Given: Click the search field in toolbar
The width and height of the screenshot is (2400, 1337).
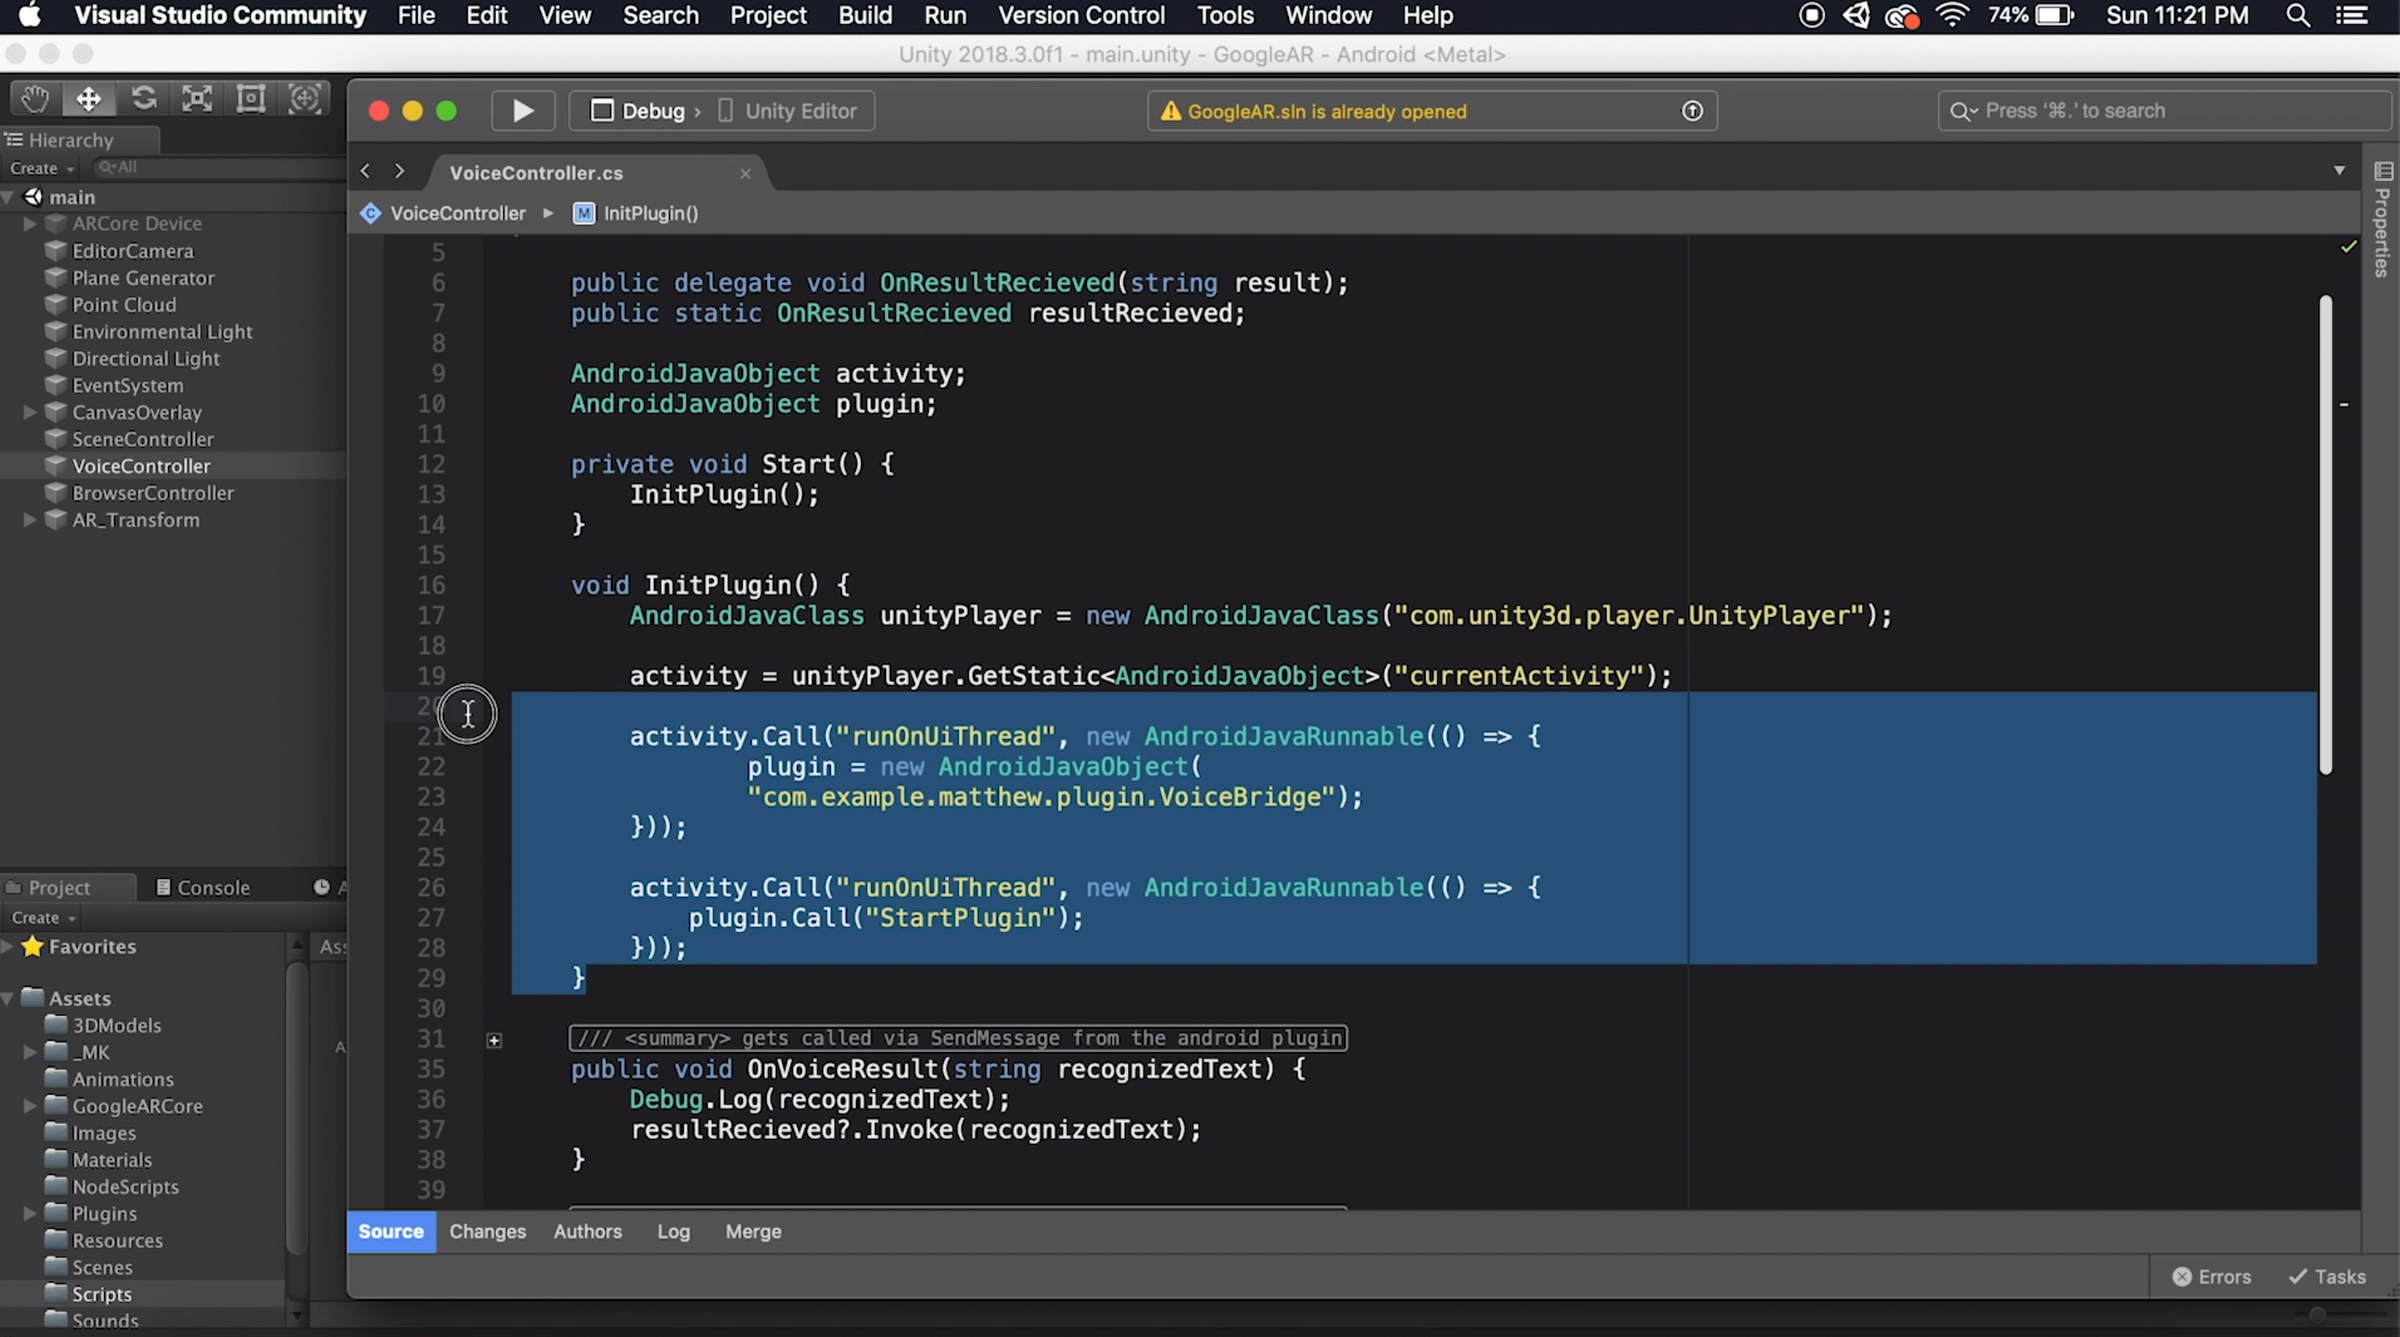Looking at the screenshot, I should pyautogui.click(x=2160, y=111).
